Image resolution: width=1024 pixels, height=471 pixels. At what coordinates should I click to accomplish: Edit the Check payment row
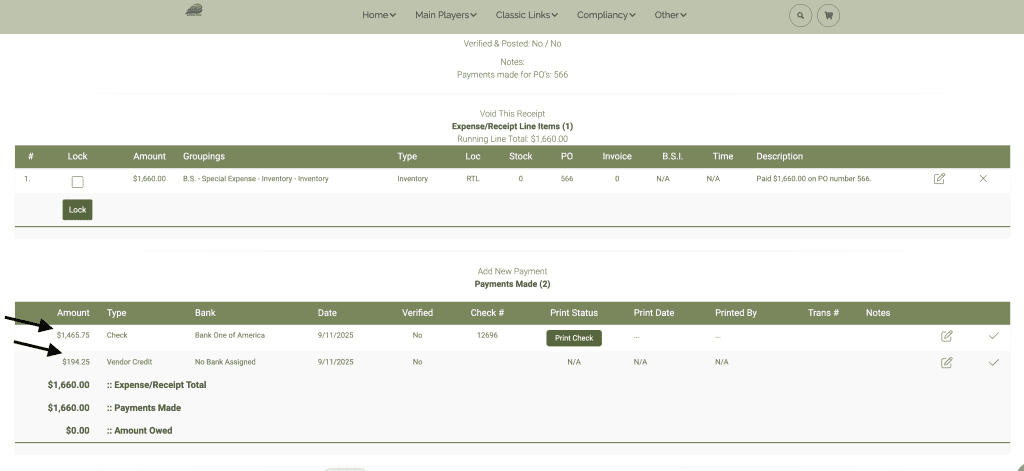point(946,336)
